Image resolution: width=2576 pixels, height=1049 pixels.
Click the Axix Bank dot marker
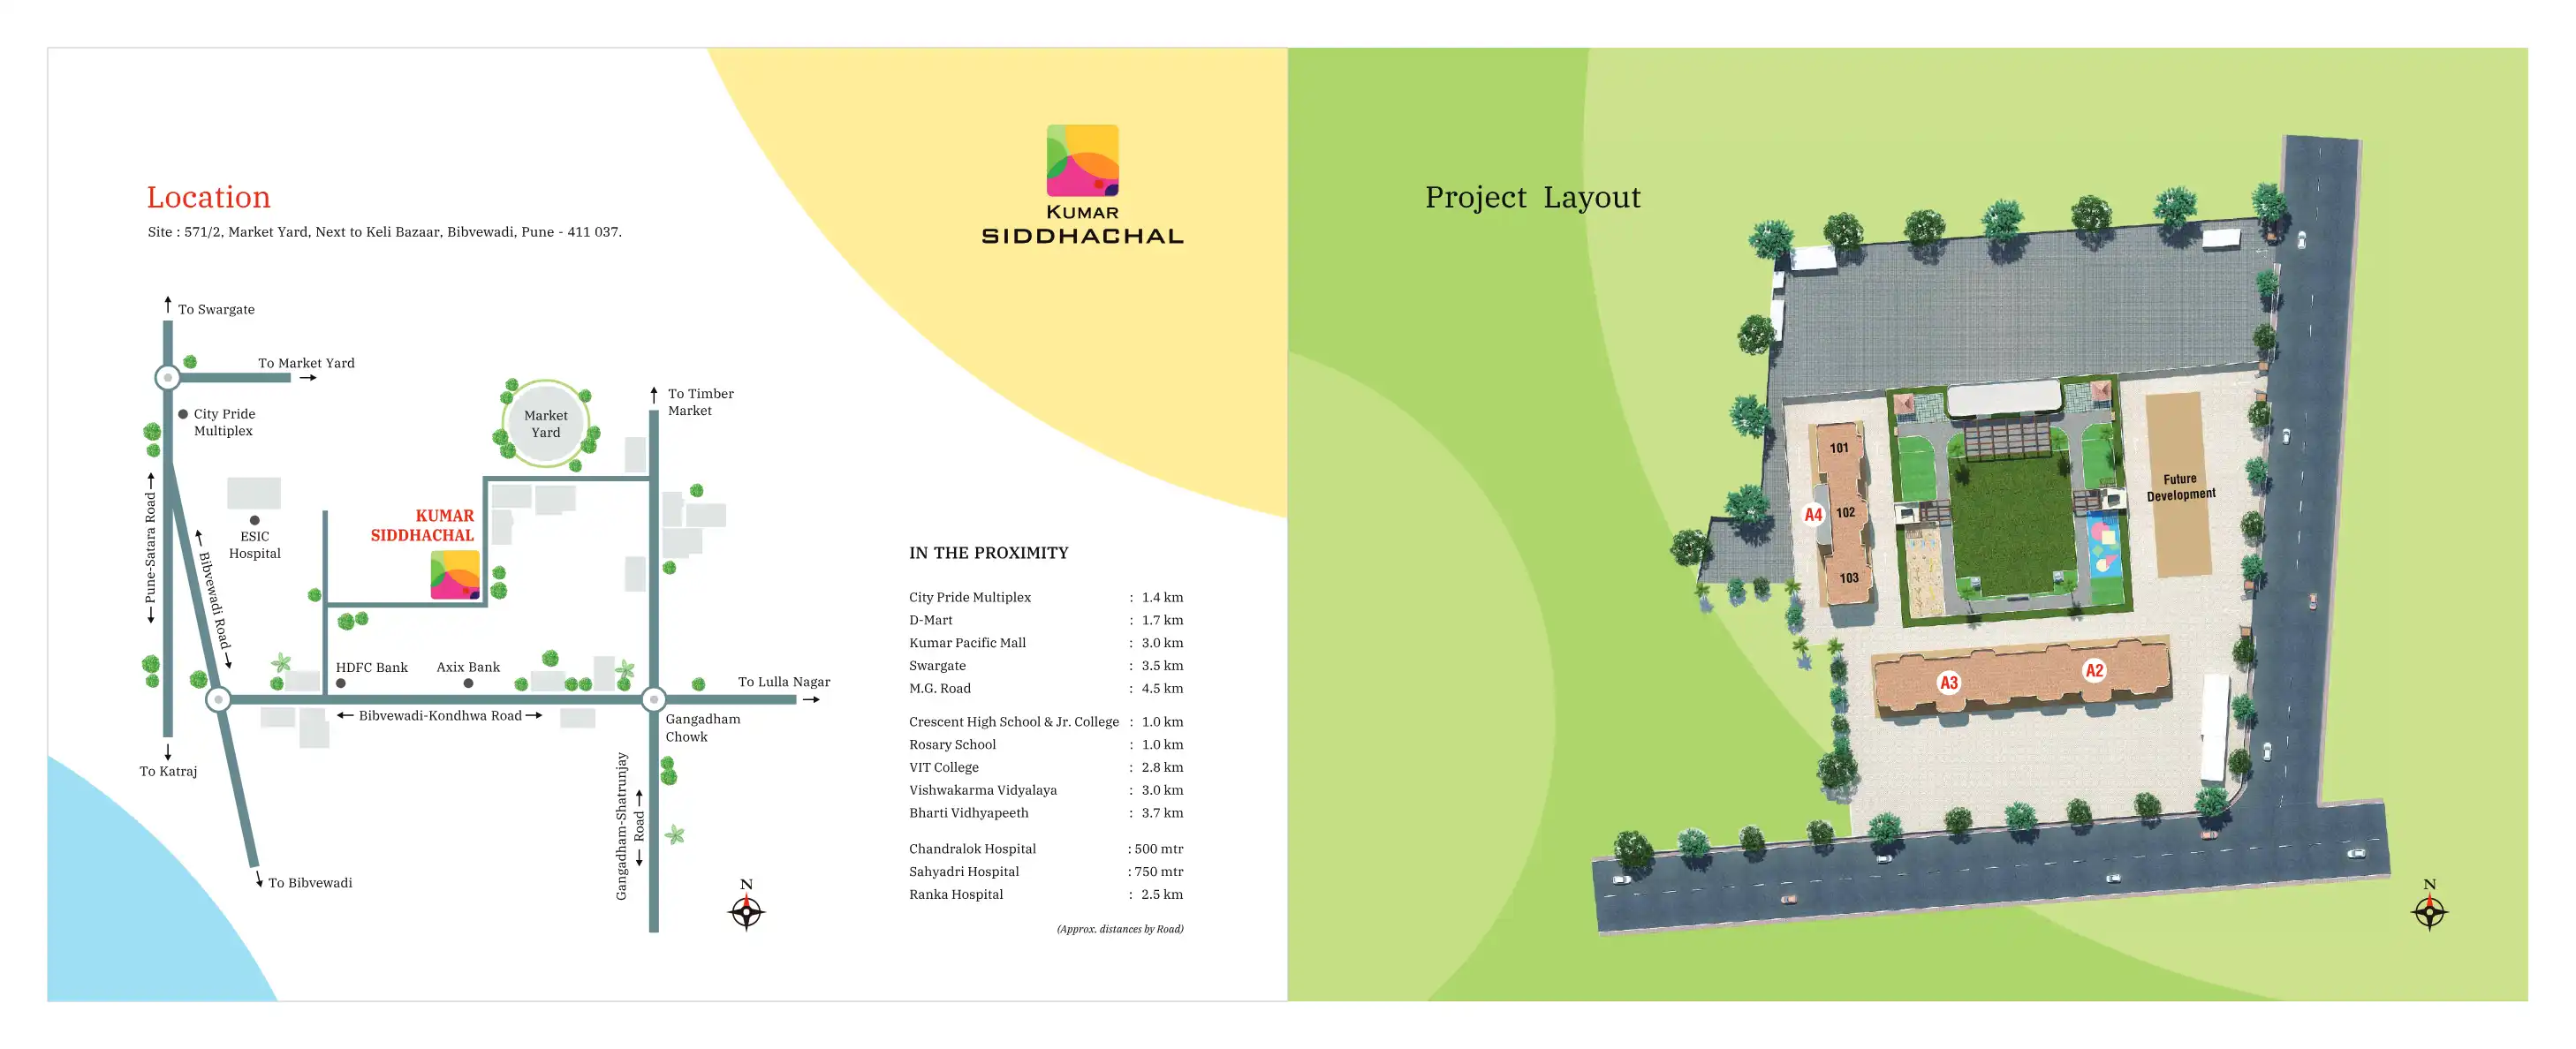coord(468,683)
